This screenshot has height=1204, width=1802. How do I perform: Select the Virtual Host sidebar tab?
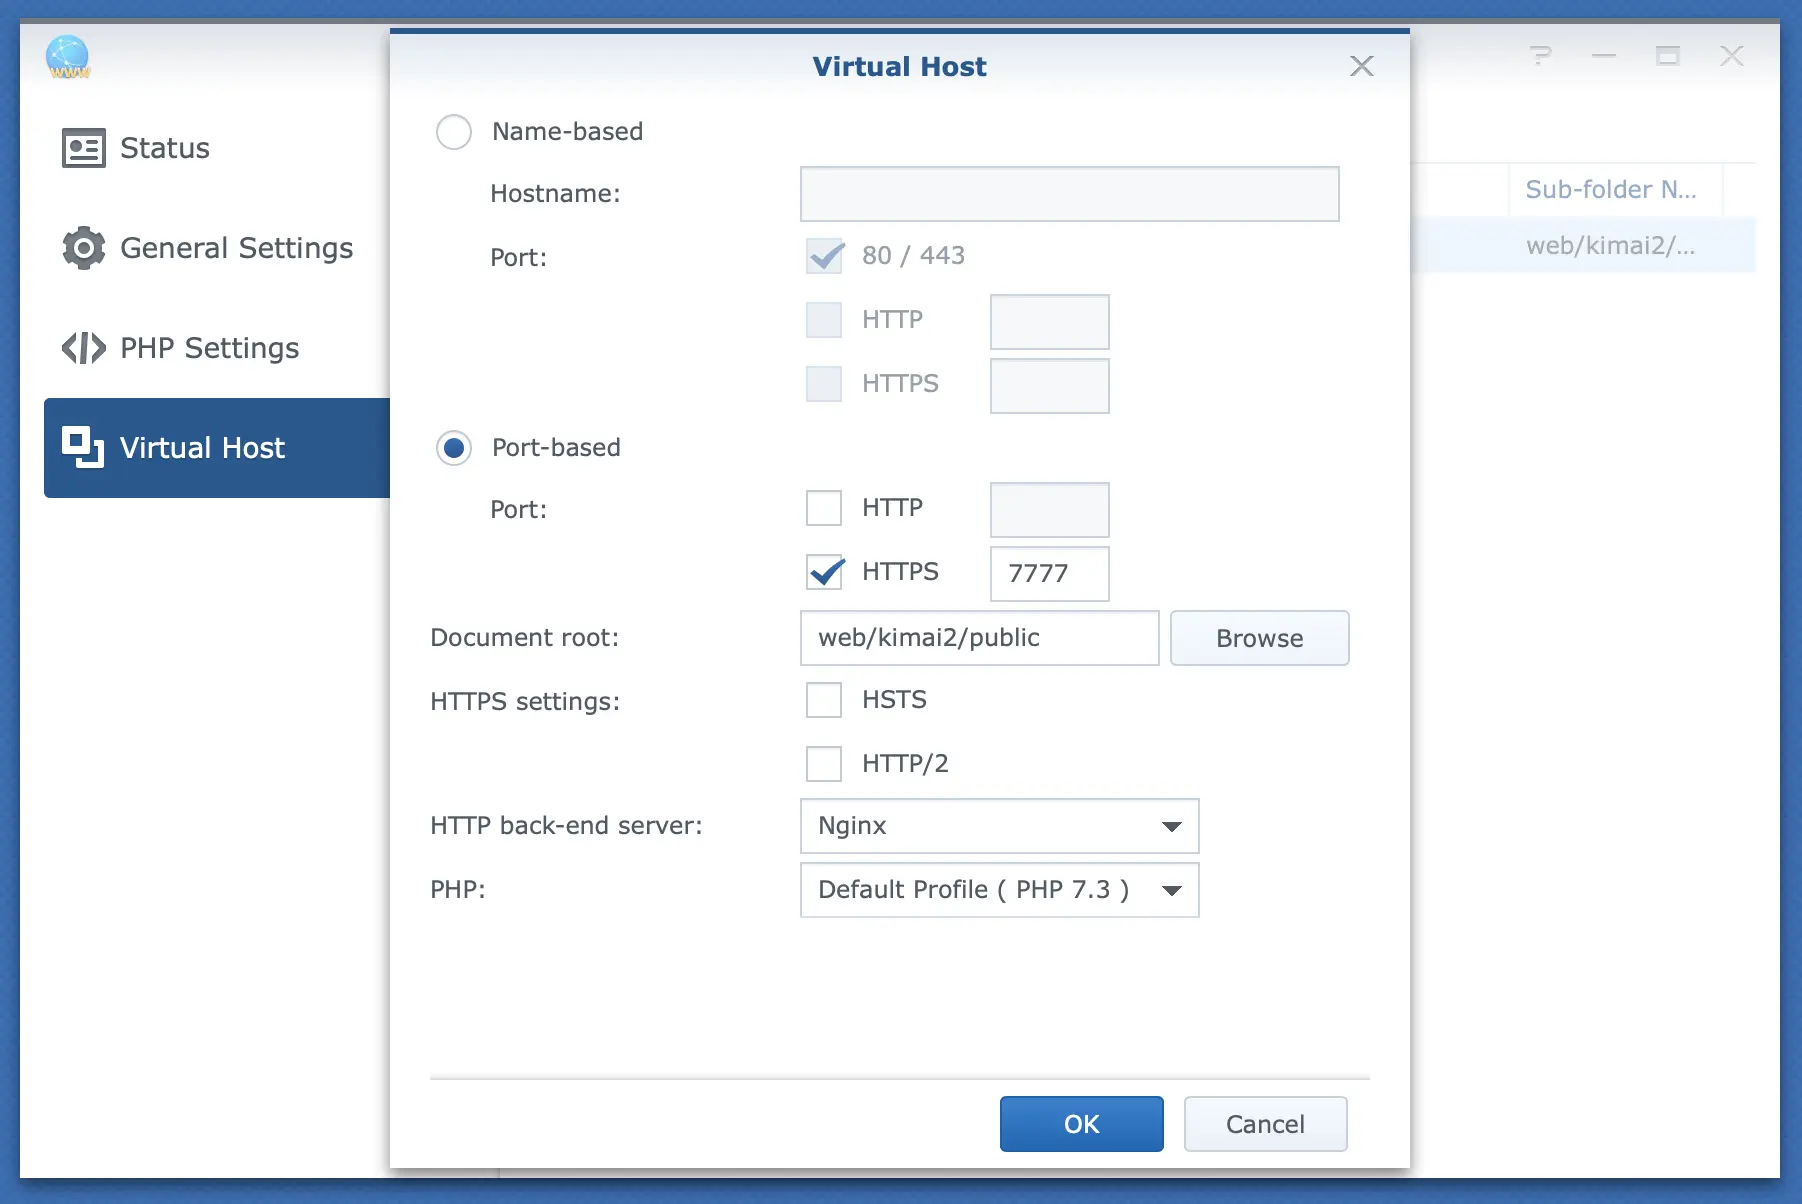tap(217, 448)
